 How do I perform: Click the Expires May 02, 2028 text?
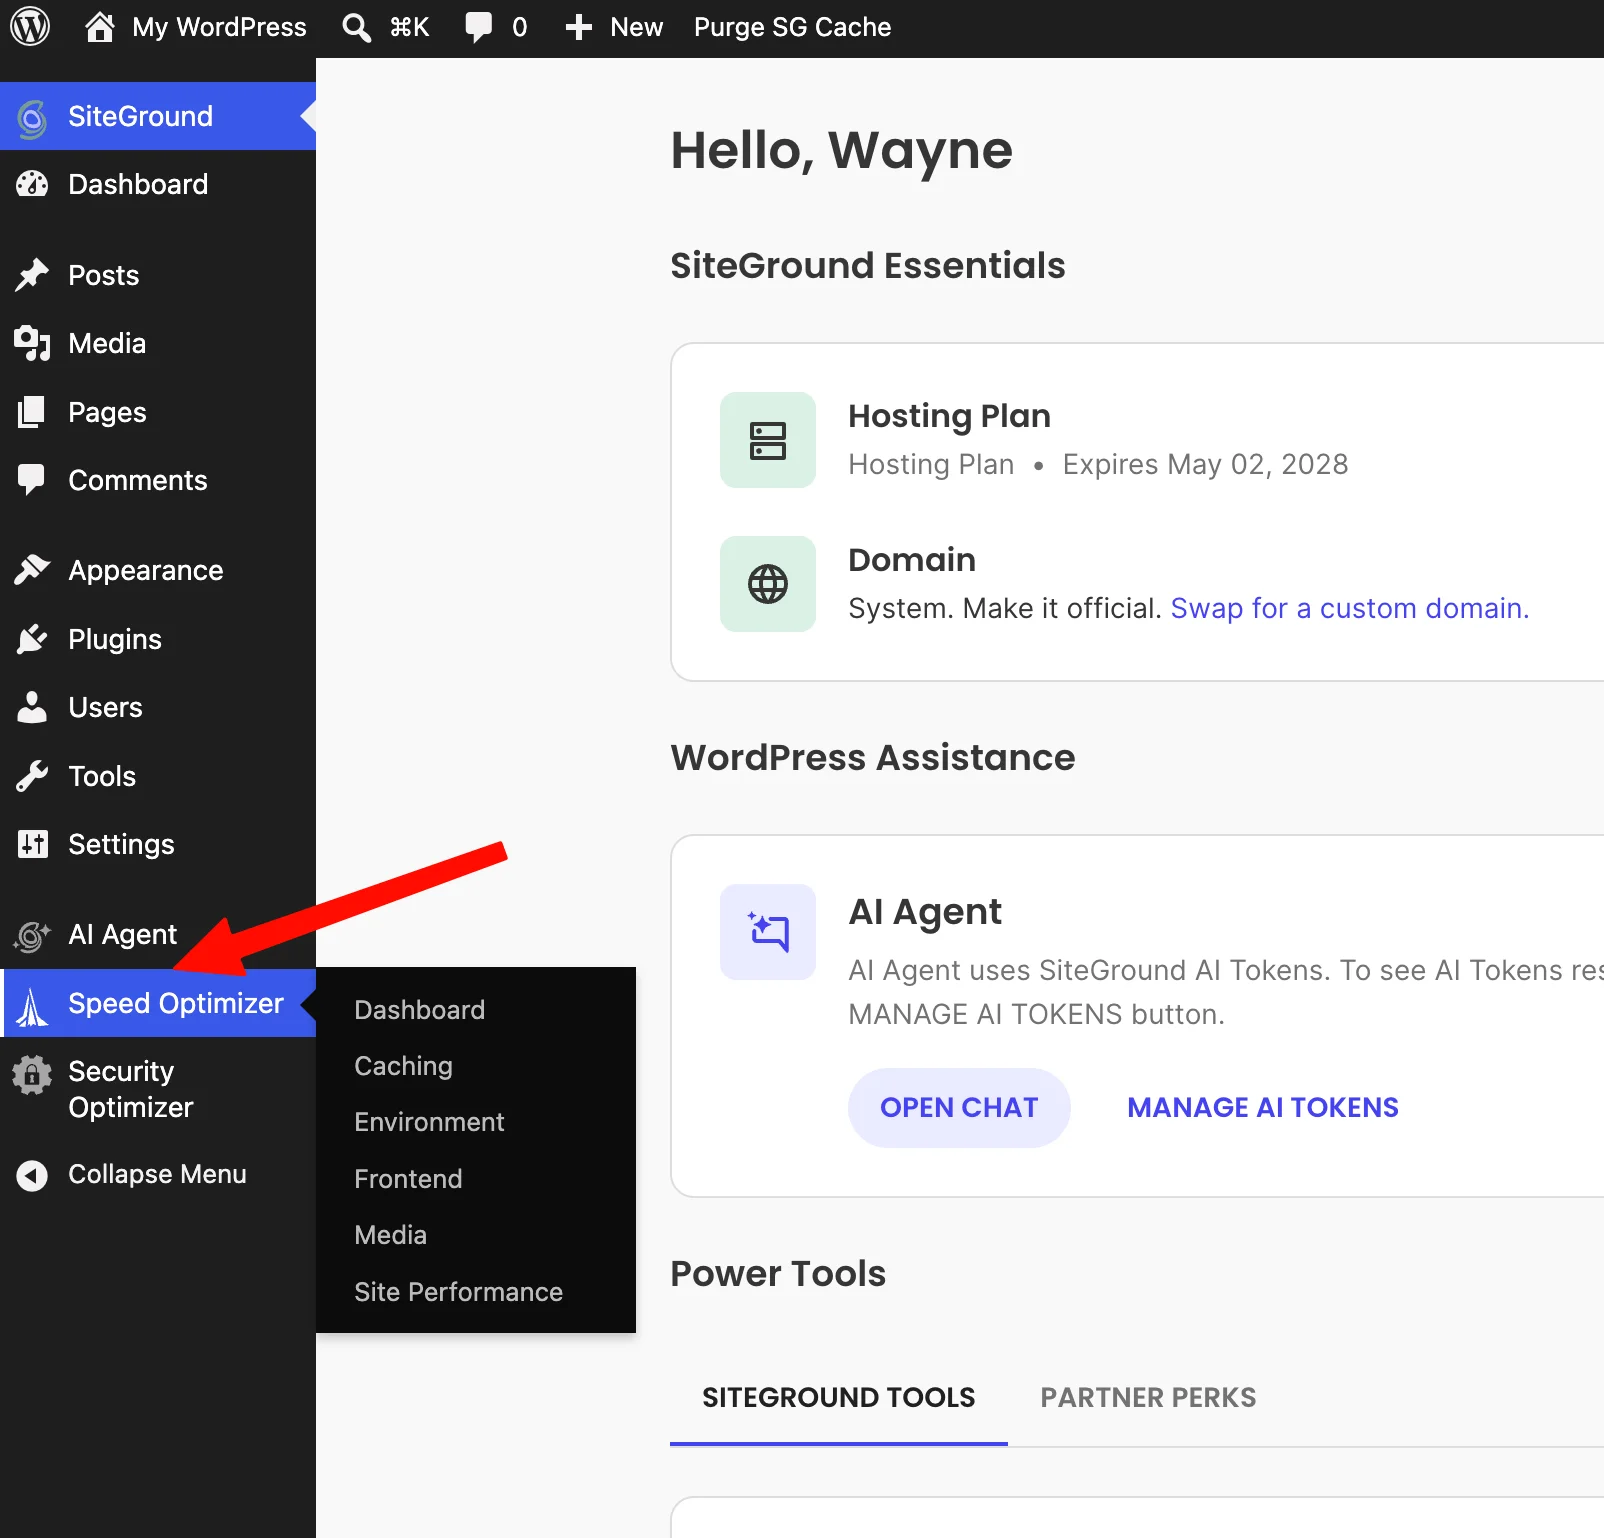click(x=1205, y=464)
